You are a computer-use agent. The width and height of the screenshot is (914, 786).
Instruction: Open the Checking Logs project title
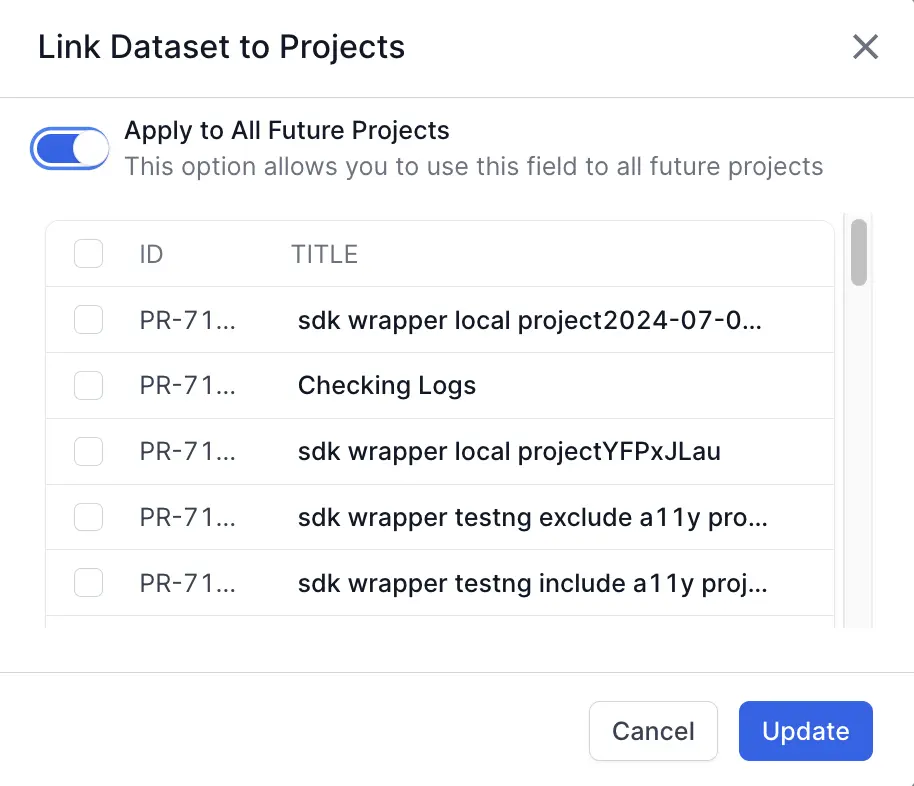(x=386, y=385)
